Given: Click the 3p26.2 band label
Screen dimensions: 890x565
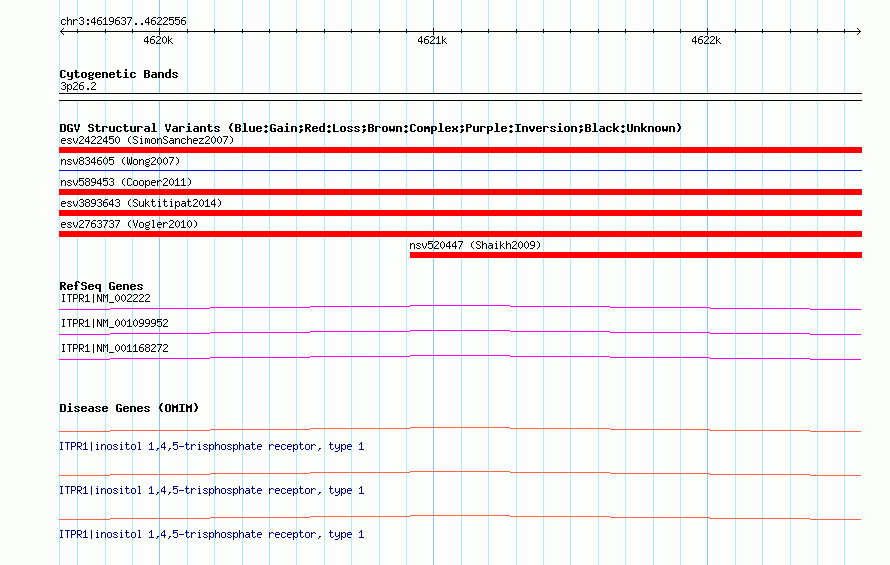Looking at the screenshot, I should tap(78, 86).
